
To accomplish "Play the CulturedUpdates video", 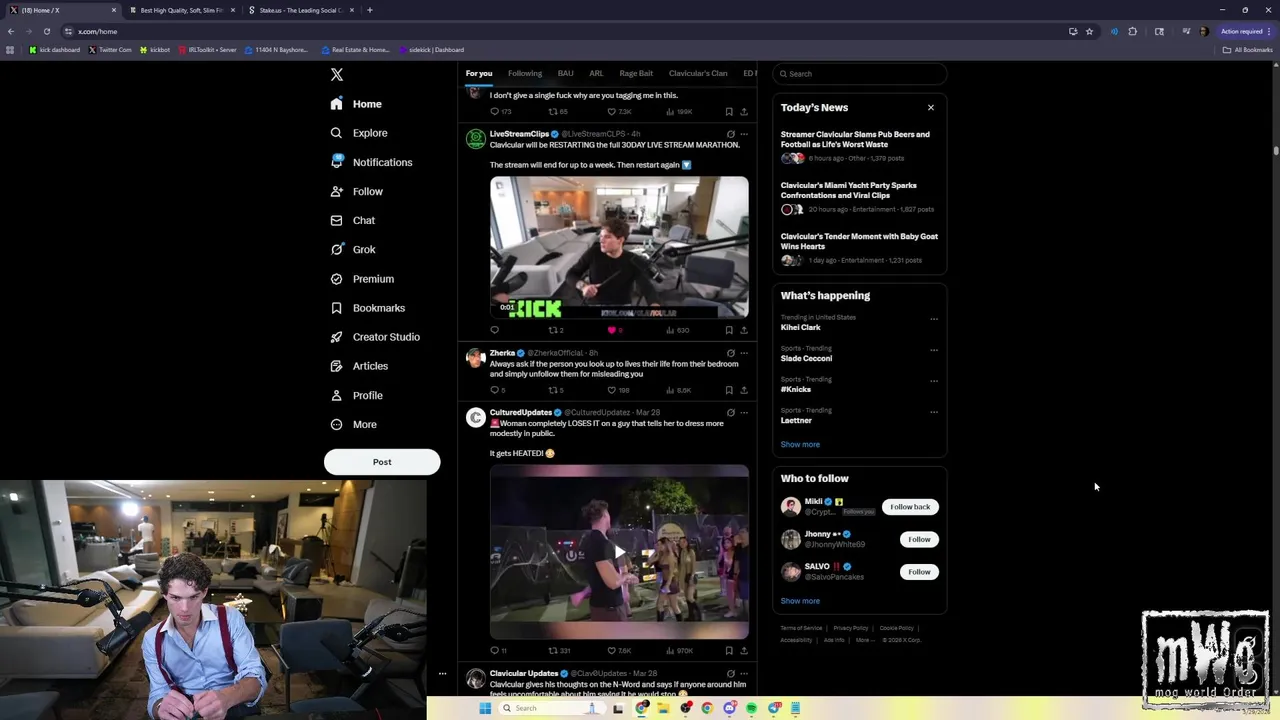I will [619, 552].
